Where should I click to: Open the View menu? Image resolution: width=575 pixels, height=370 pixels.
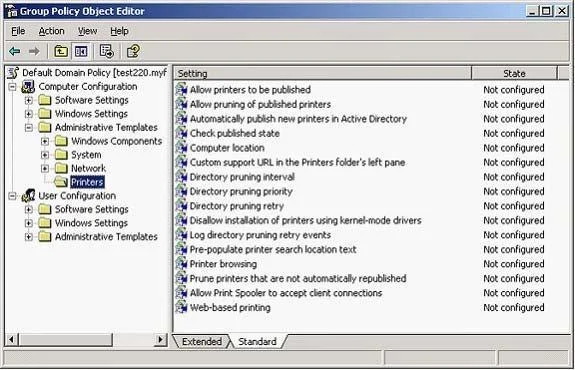click(87, 31)
